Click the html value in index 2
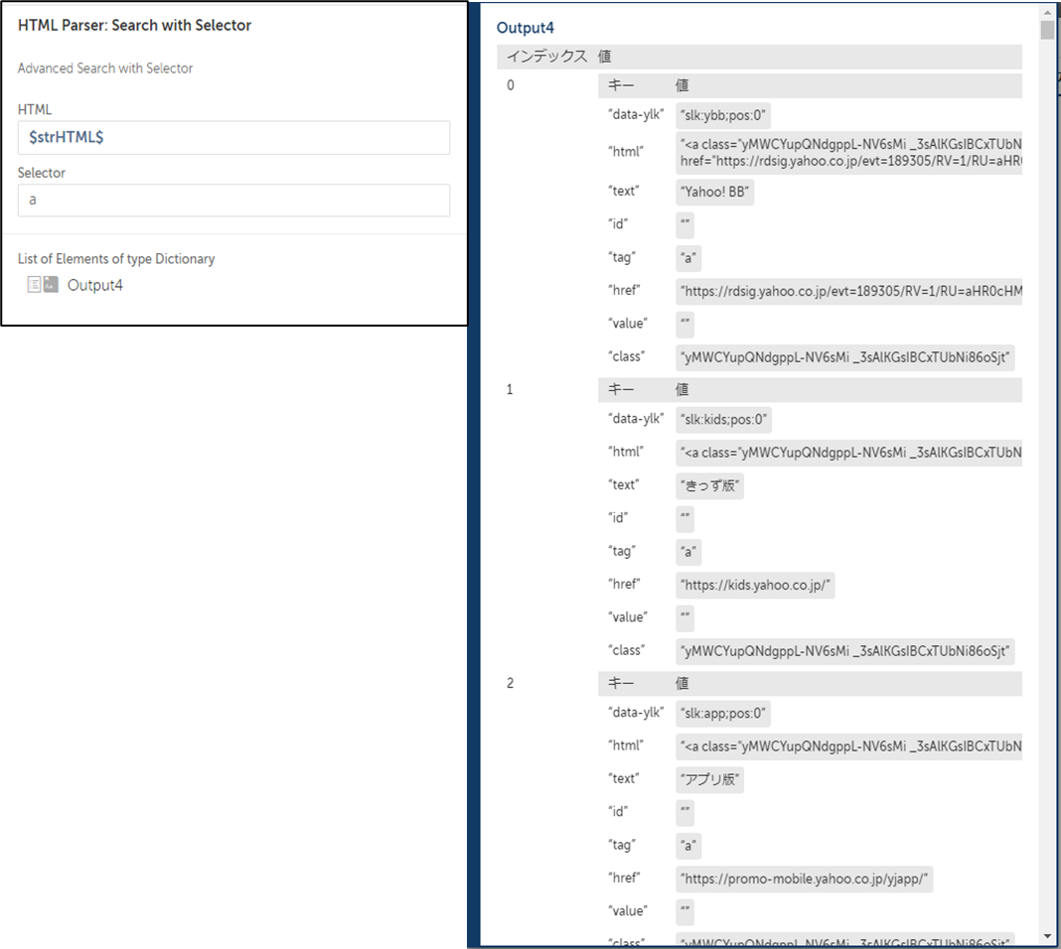 pyautogui.click(x=849, y=746)
